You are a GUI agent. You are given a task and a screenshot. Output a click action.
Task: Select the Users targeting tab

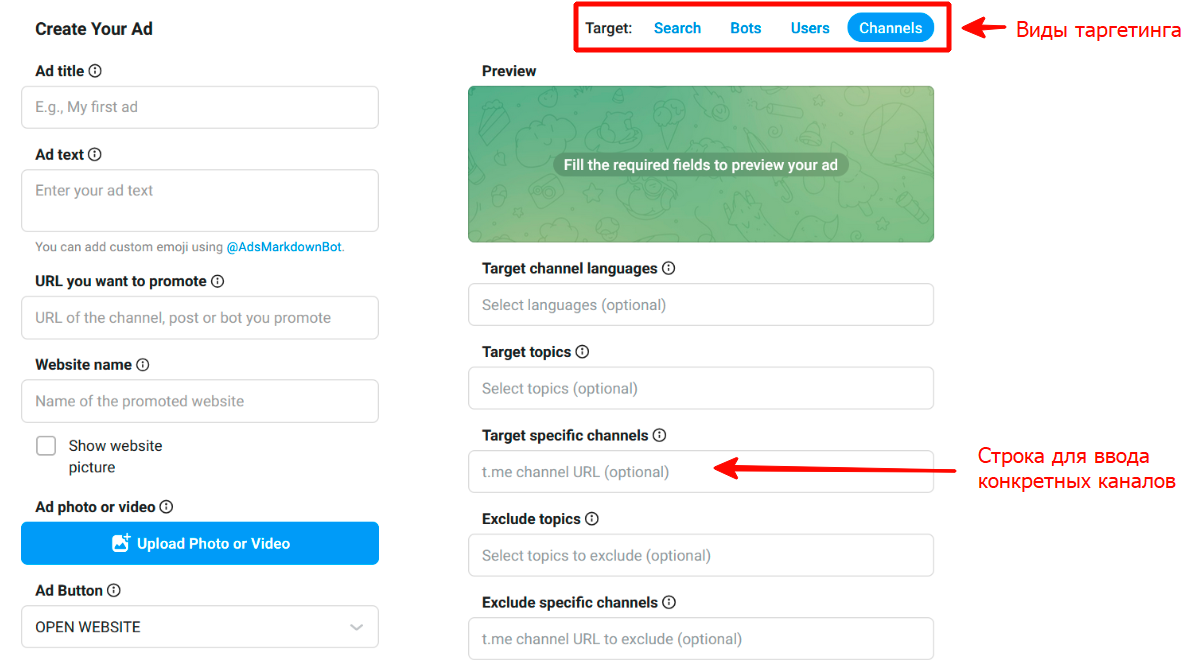810,27
